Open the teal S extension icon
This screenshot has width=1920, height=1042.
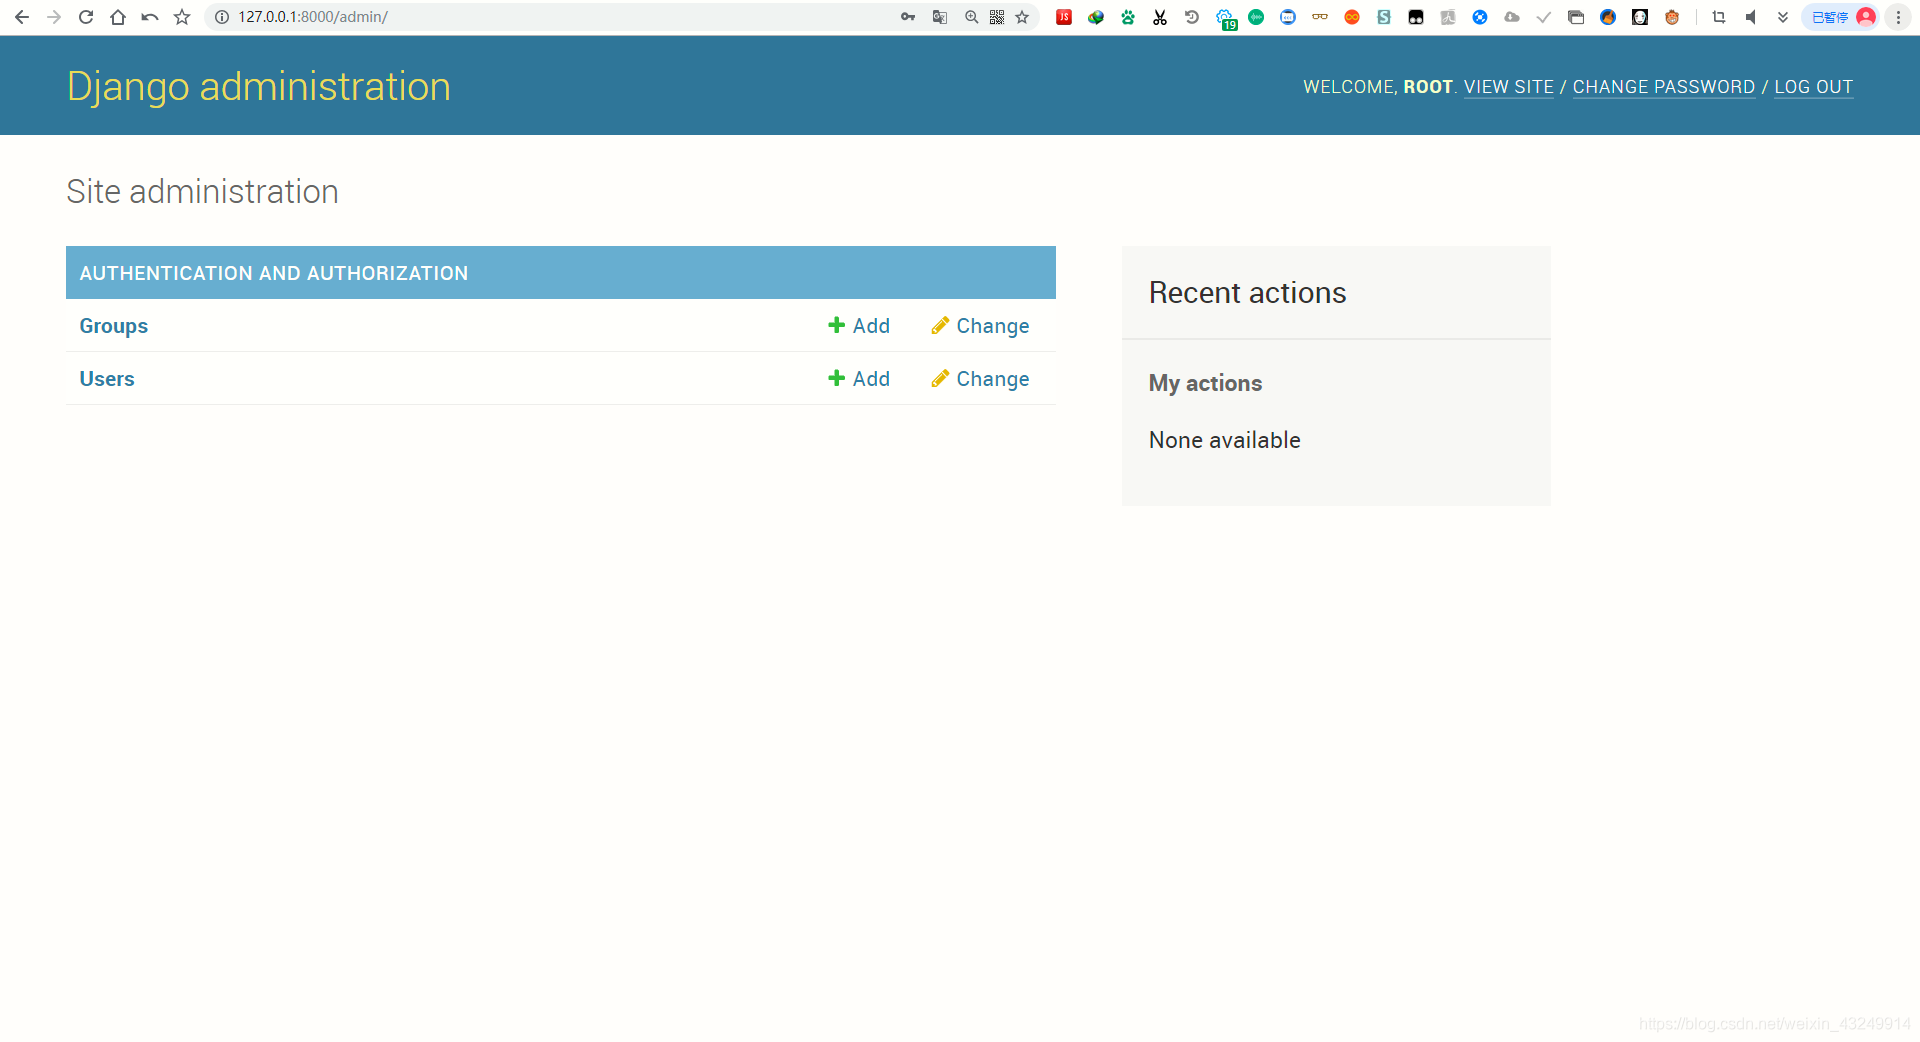click(x=1384, y=17)
